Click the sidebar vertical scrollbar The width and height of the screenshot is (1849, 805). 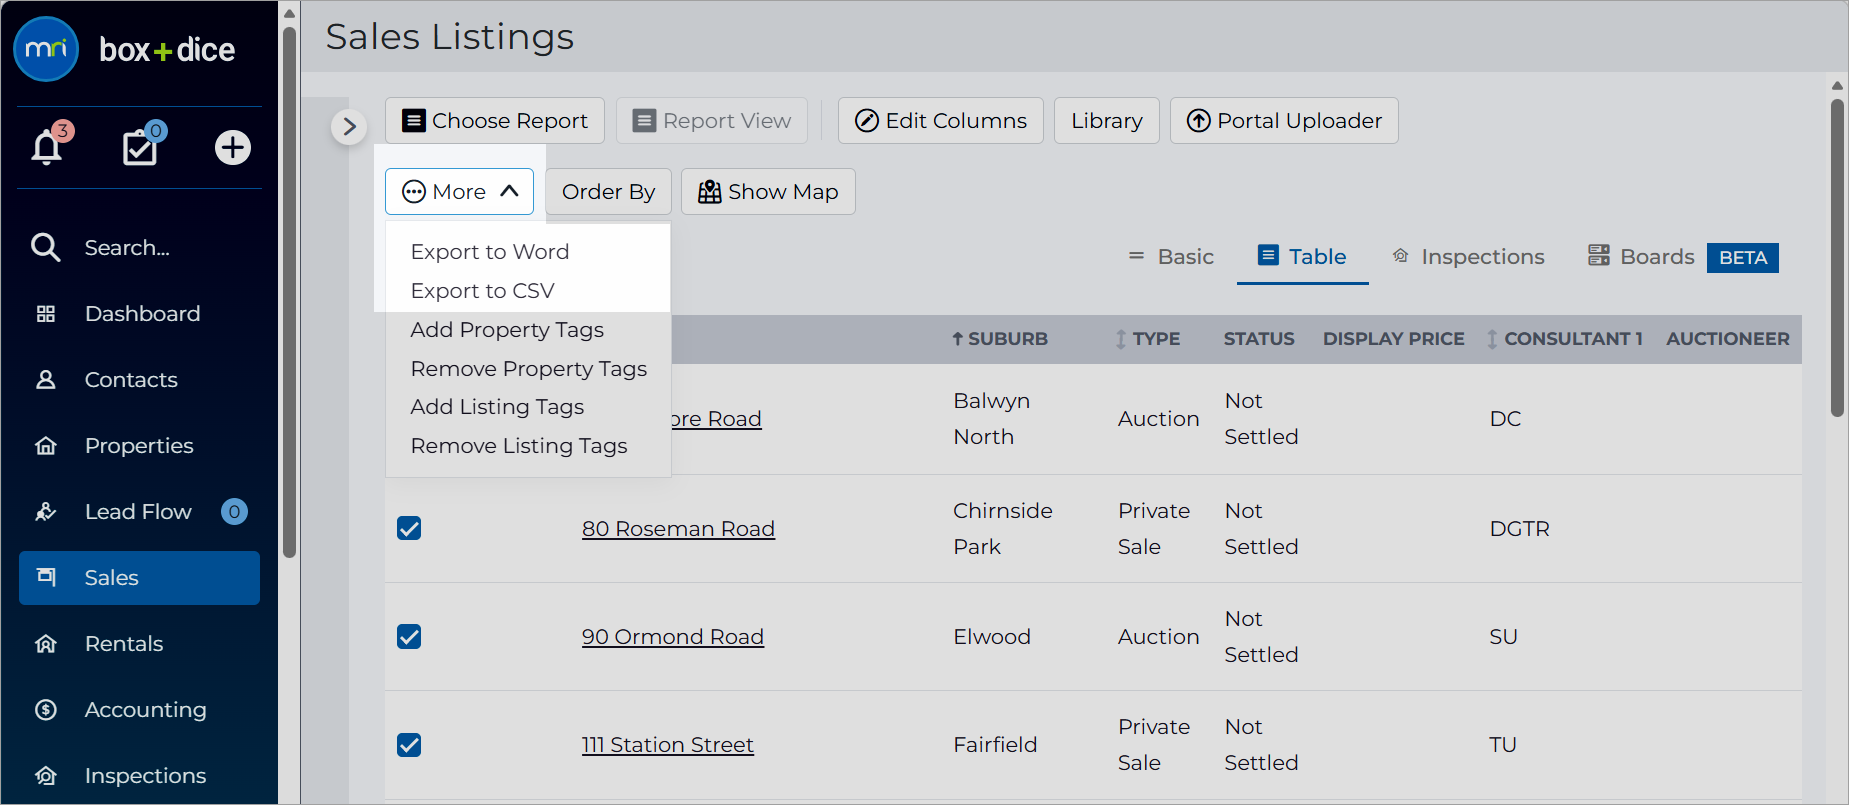290,290
